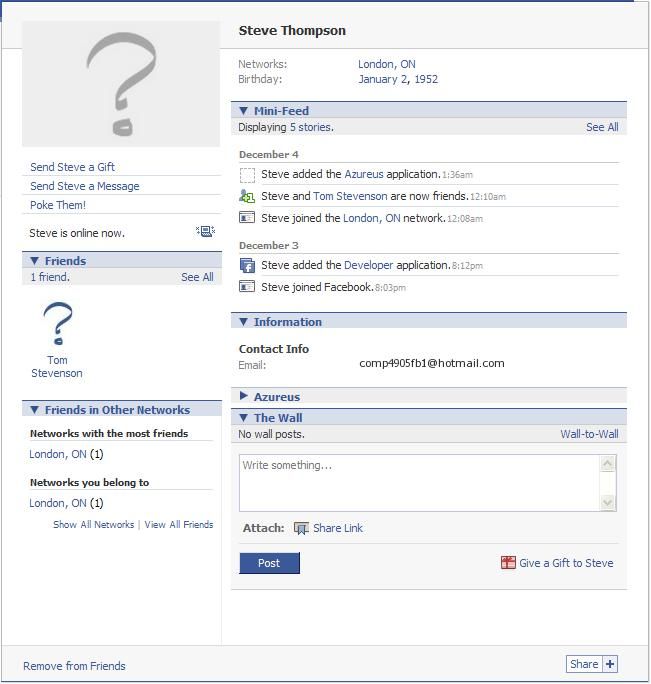This screenshot has width=651, height=684.
Task: Click the Share button
Action: [584, 664]
